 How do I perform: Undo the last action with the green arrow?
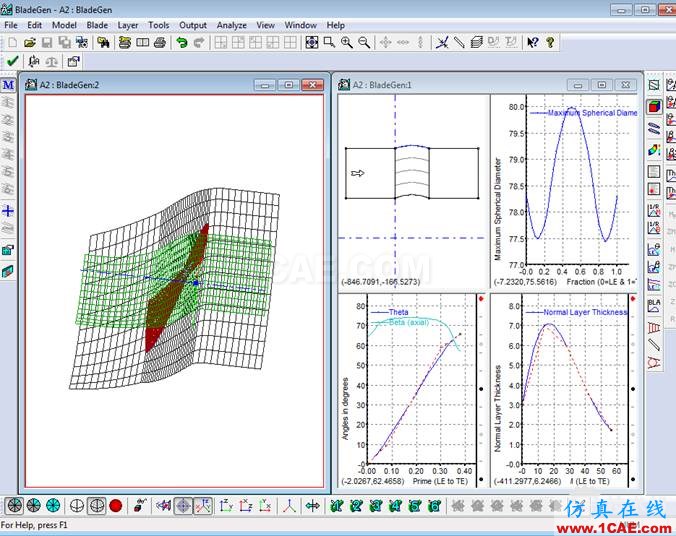[182, 42]
